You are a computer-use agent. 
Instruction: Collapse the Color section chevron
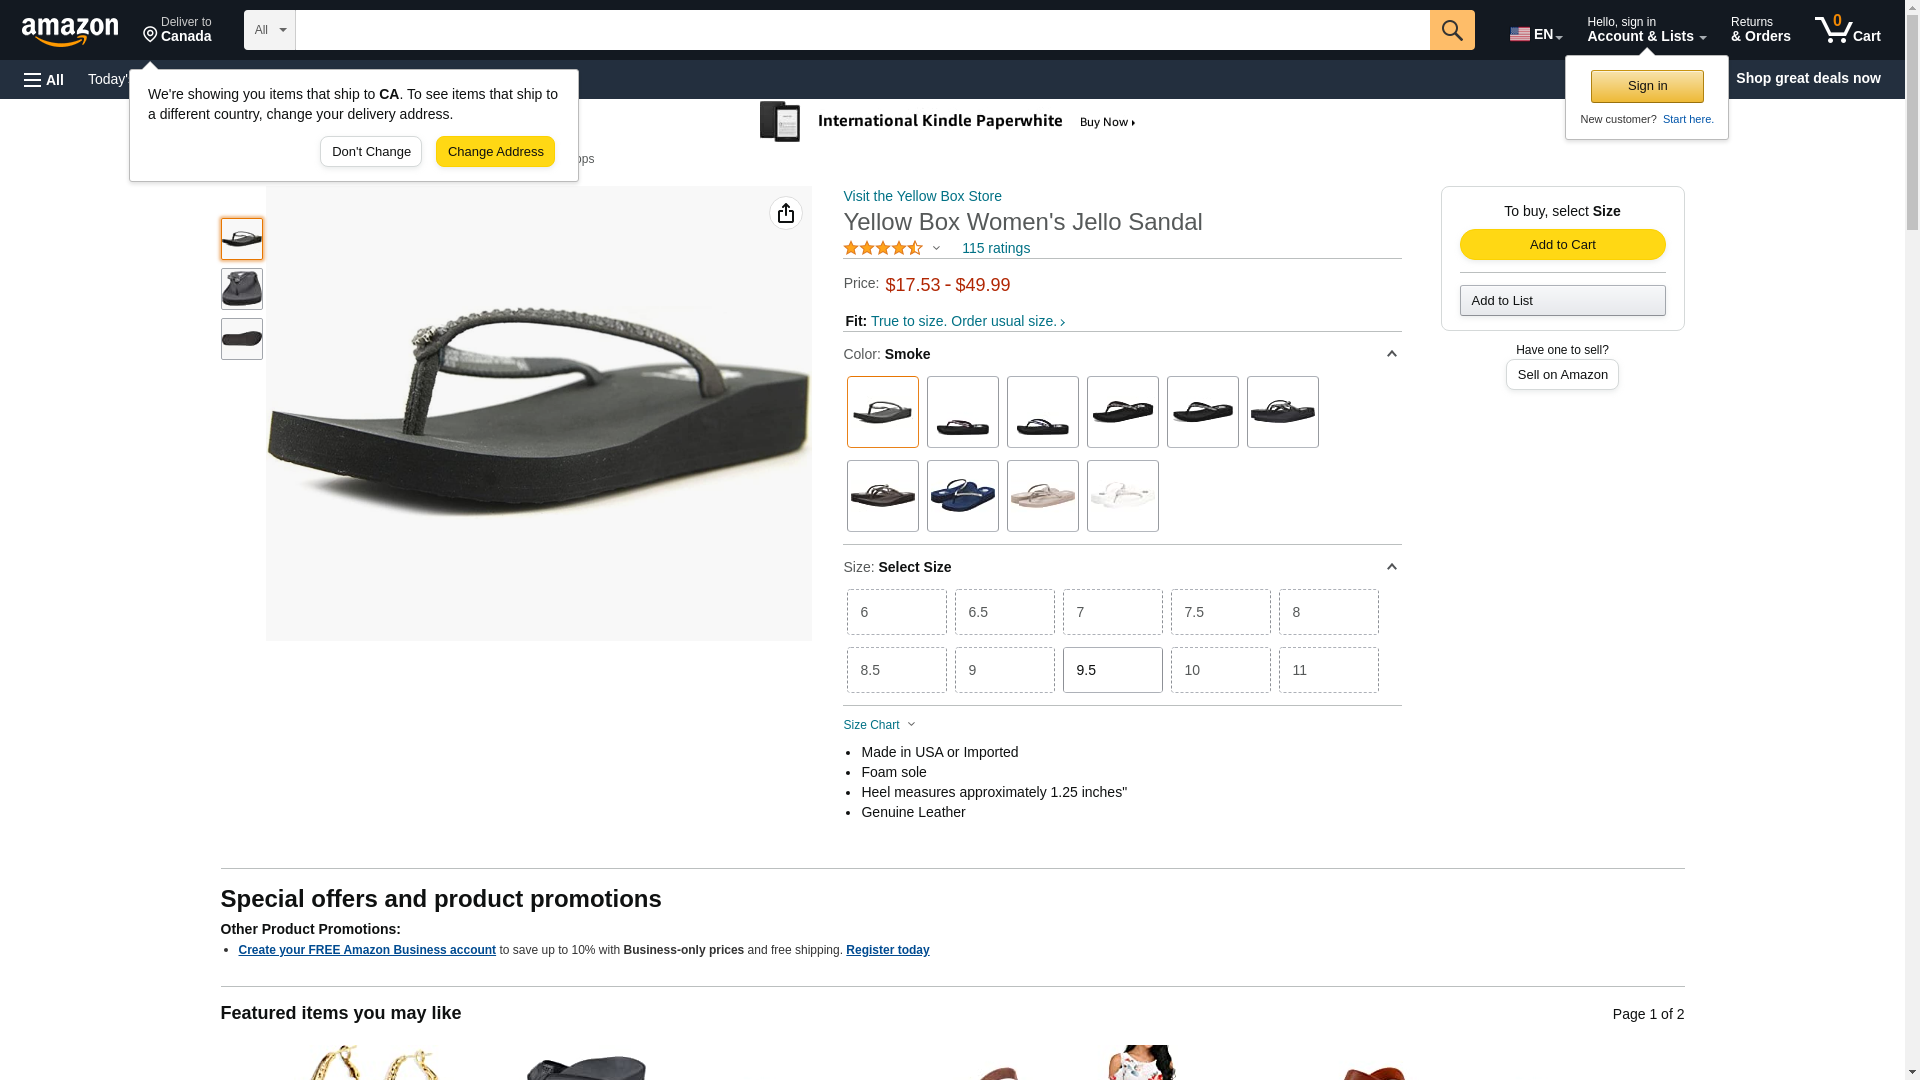tap(1391, 354)
